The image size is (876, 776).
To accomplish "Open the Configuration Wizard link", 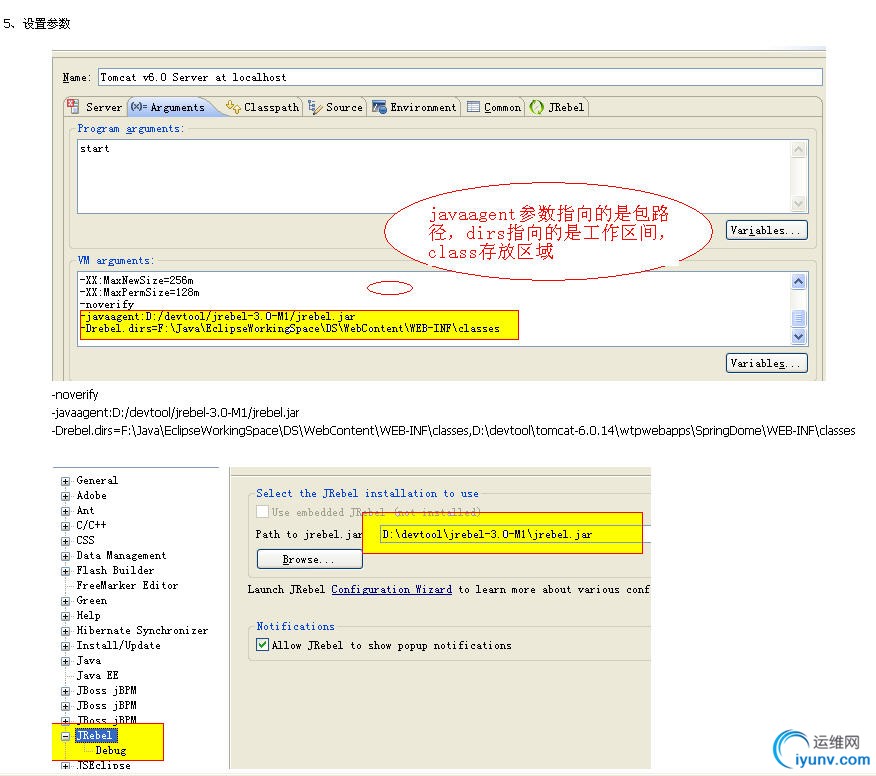I will (391, 589).
